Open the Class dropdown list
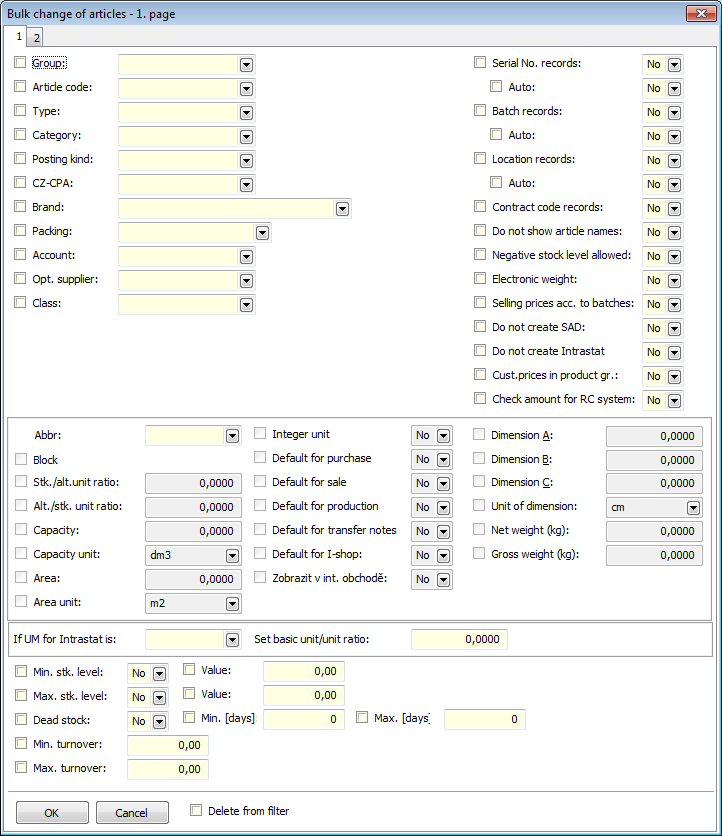 click(x=246, y=304)
